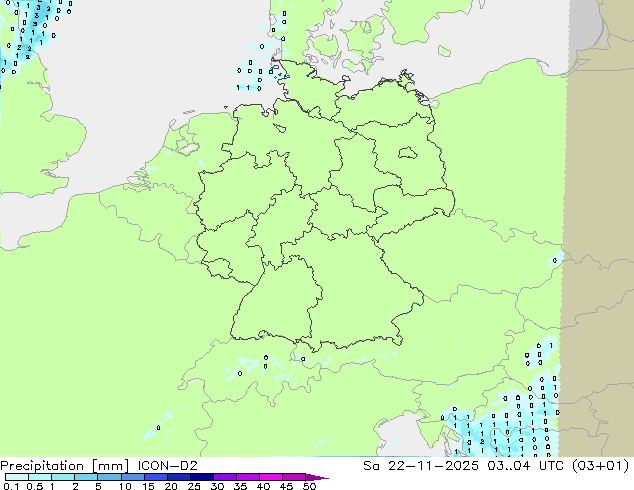Select legend swatch between 0.1 and 0.5

point(17,477)
